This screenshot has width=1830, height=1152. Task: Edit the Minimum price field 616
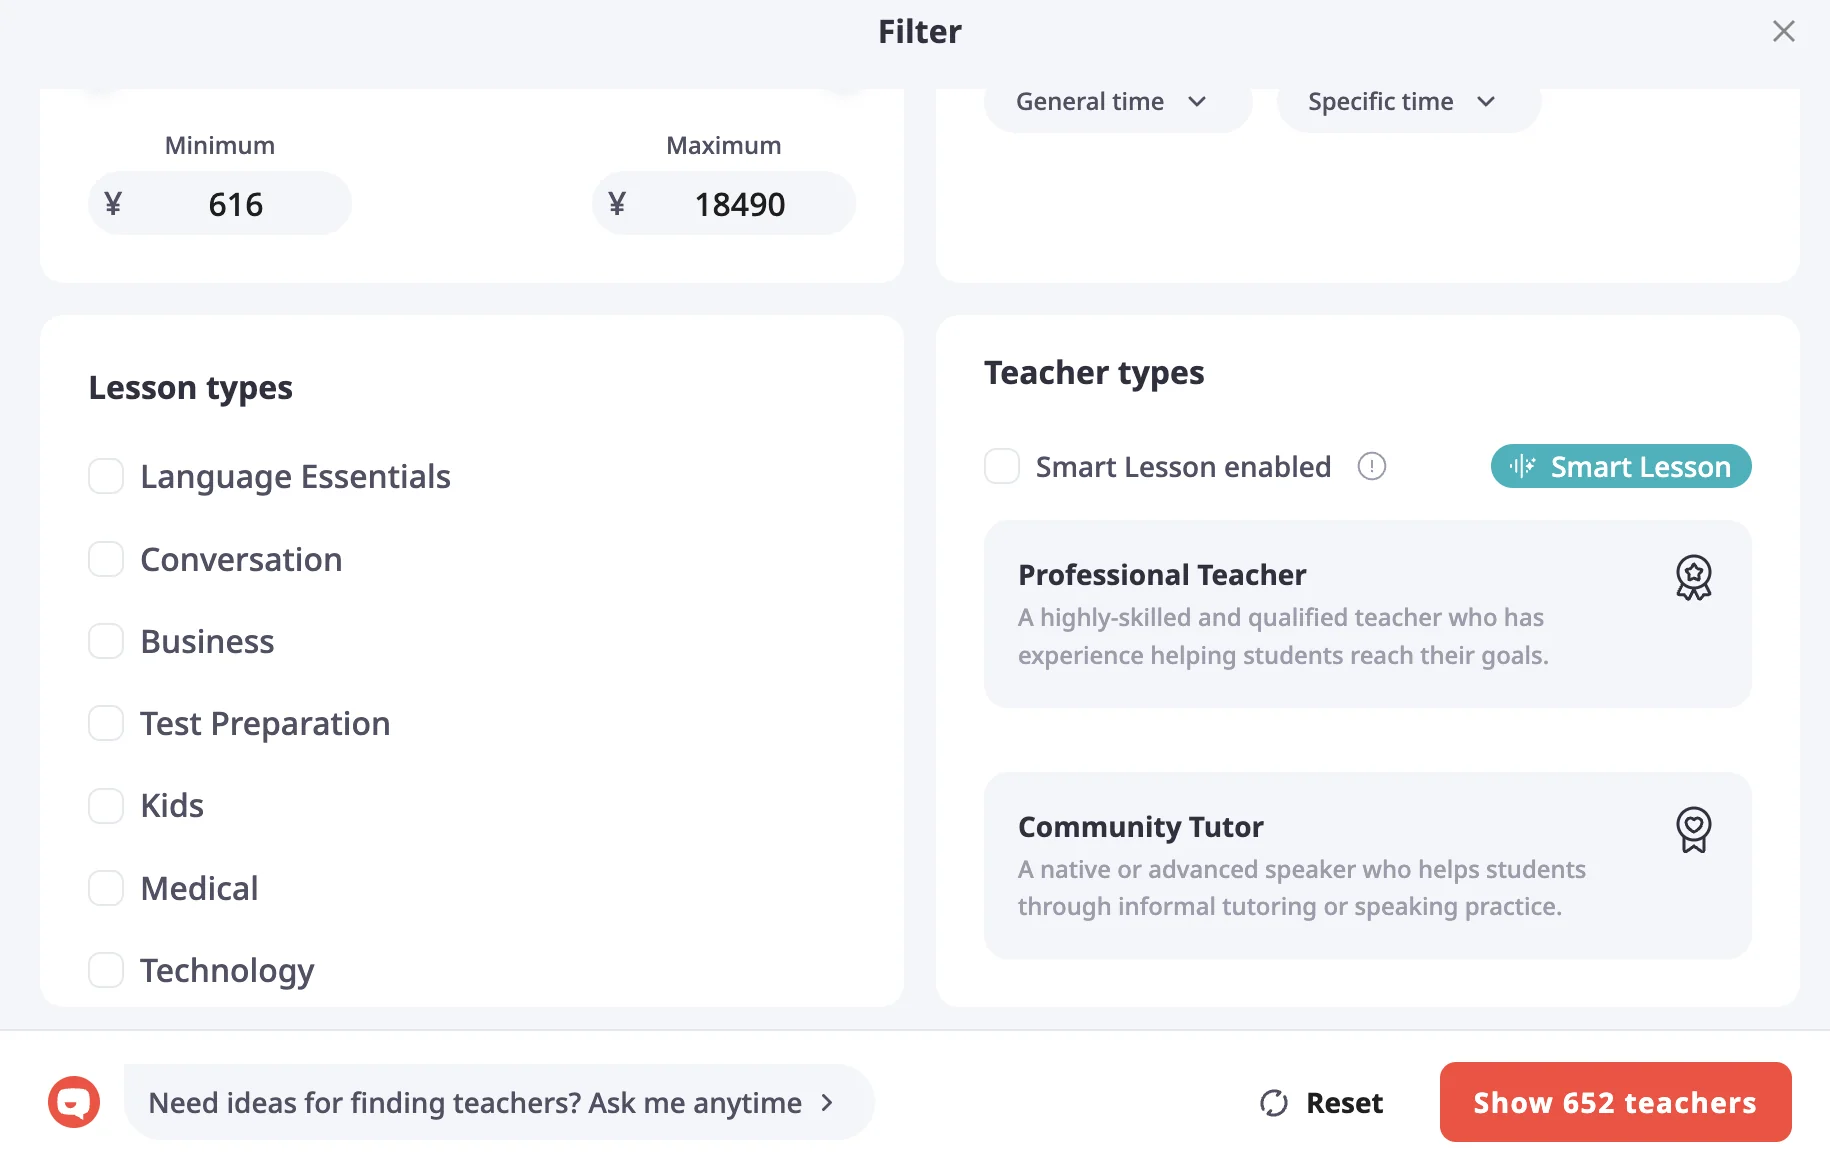point(220,204)
